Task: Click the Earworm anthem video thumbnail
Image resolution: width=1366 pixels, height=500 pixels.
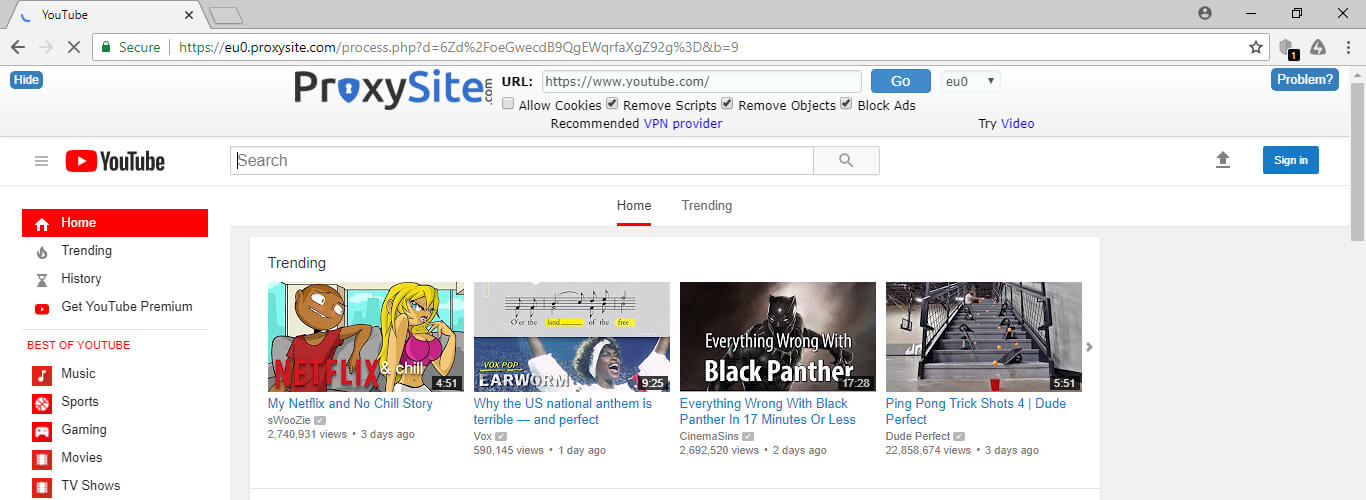Action: click(x=572, y=336)
